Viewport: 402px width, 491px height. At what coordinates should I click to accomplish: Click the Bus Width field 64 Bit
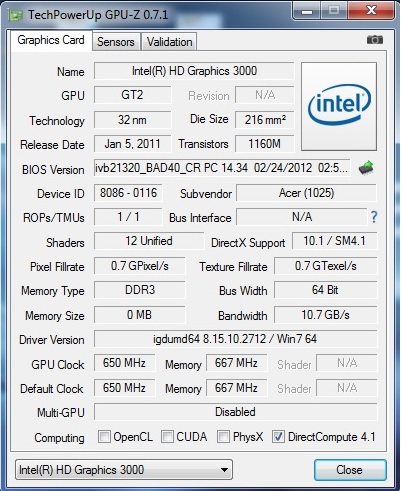(326, 290)
